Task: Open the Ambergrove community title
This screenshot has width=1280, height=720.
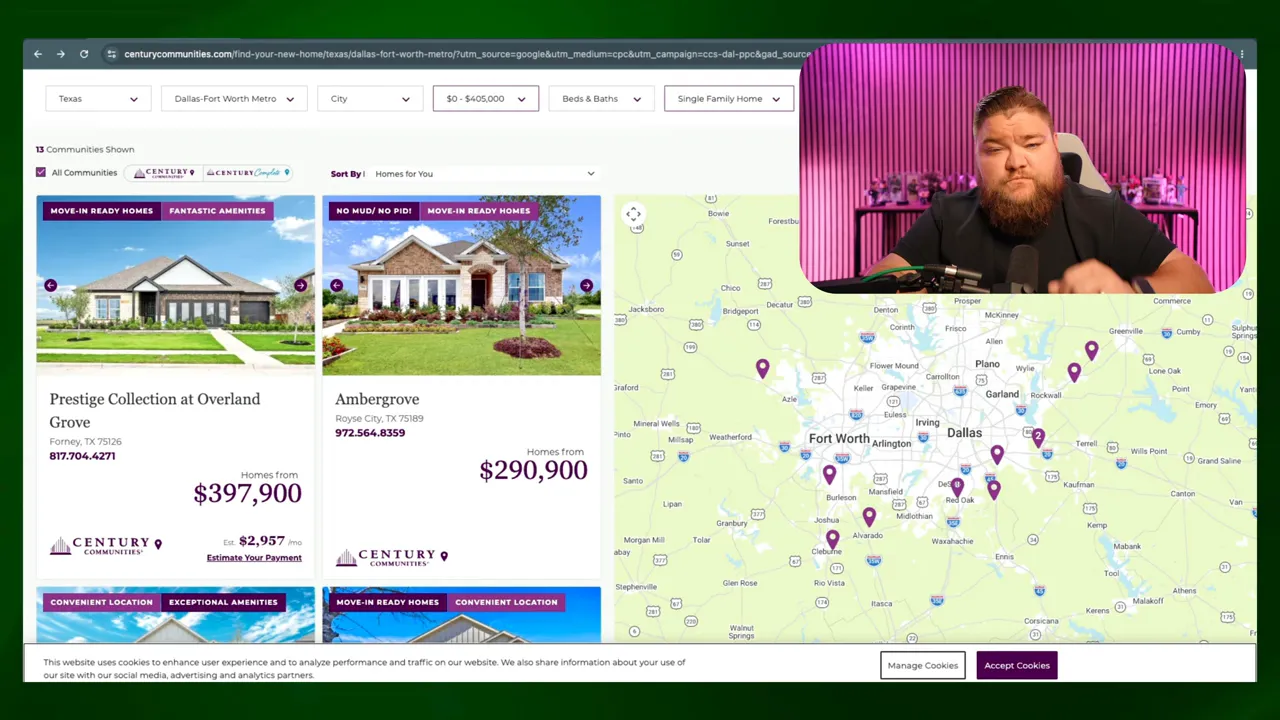Action: click(377, 399)
